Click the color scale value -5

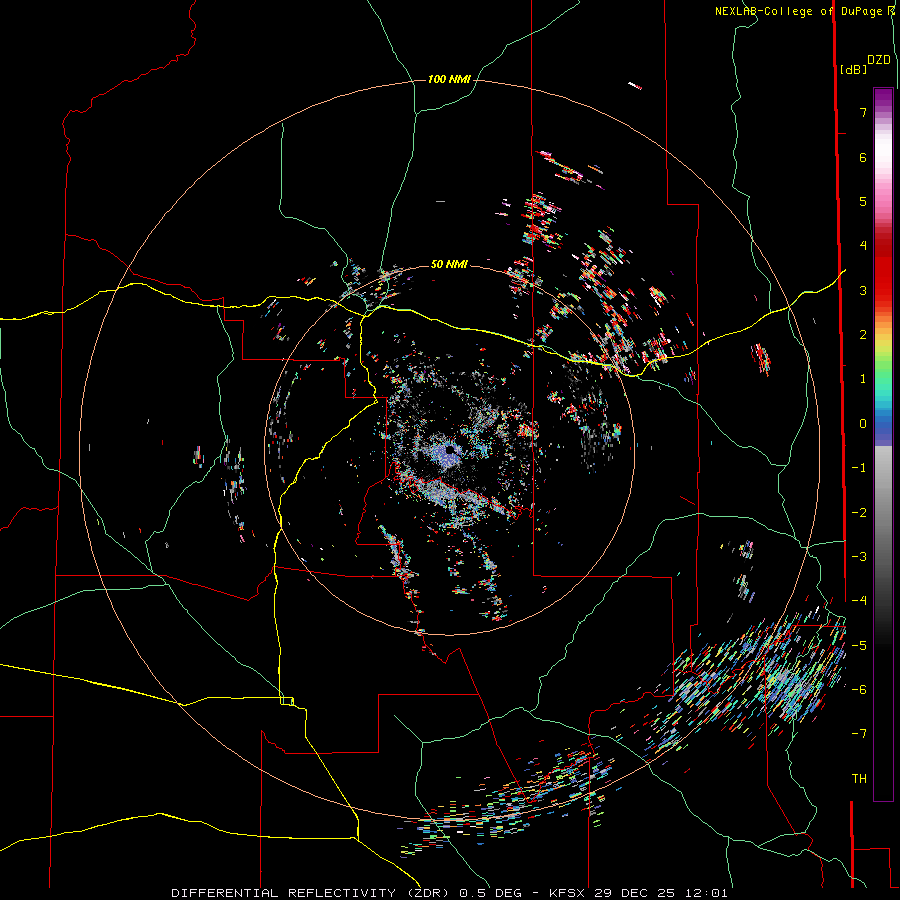[x=859, y=646]
